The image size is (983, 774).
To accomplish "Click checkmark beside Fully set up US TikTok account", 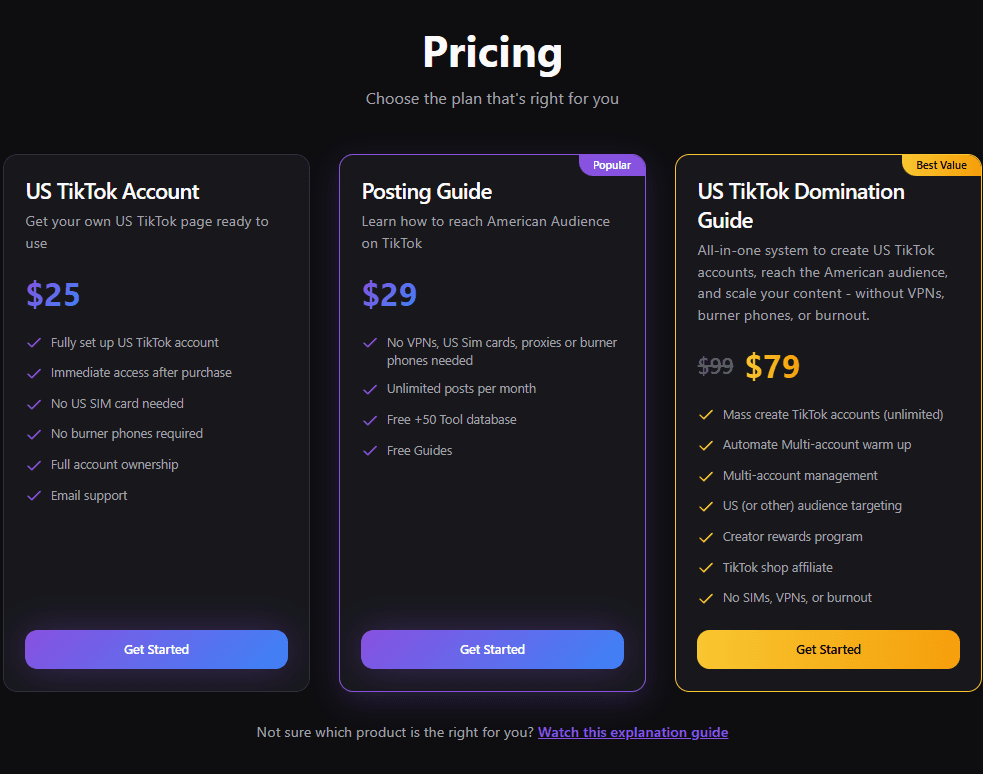I will click(x=34, y=343).
